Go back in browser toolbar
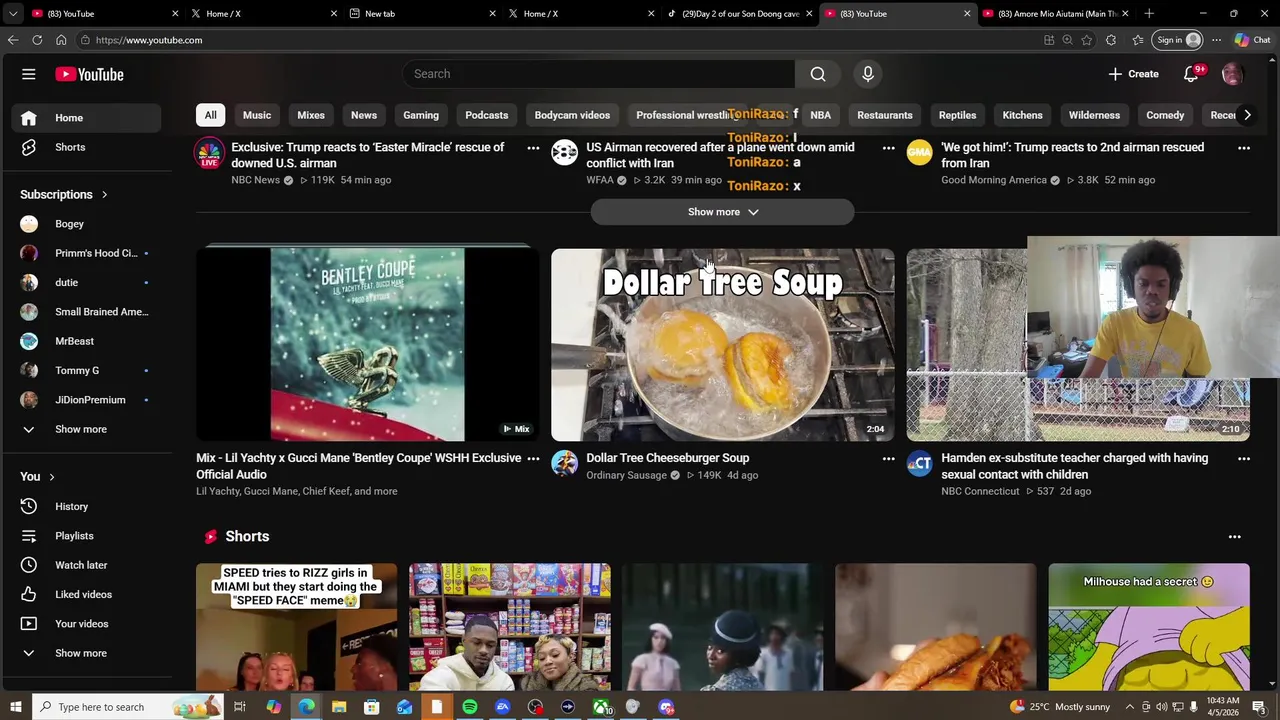Image resolution: width=1280 pixels, height=720 pixels. point(13,40)
